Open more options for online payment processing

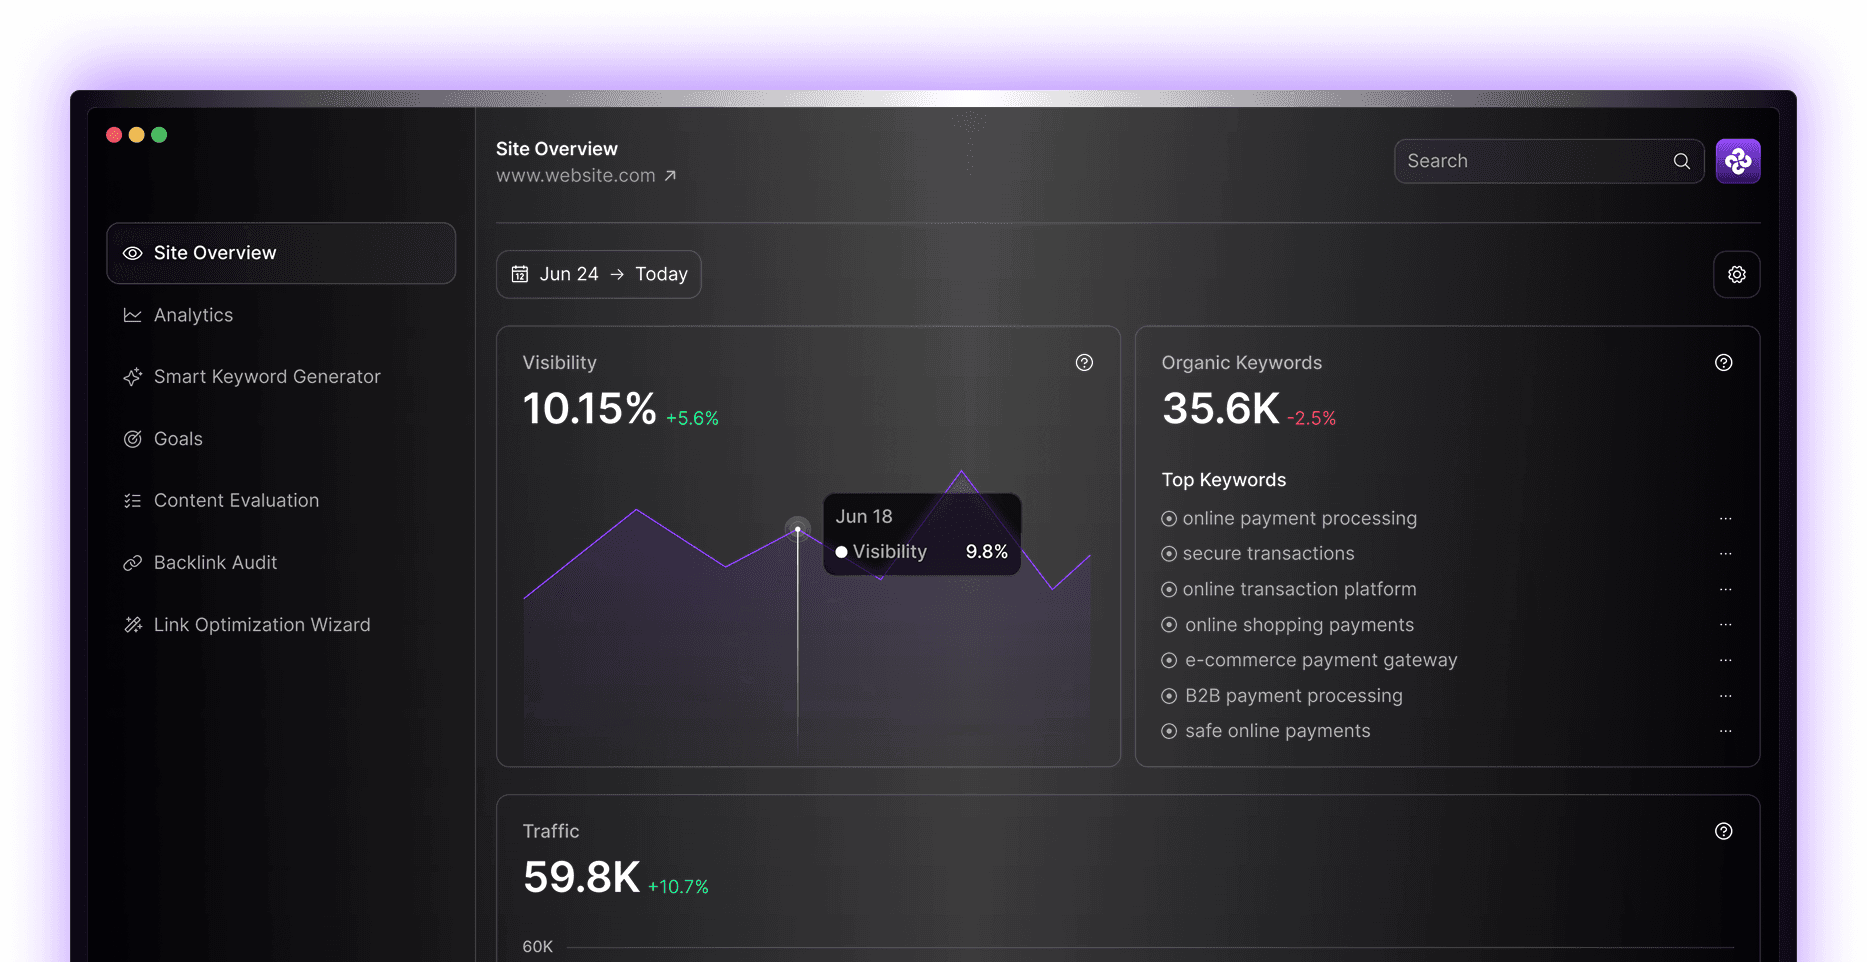tap(1725, 519)
